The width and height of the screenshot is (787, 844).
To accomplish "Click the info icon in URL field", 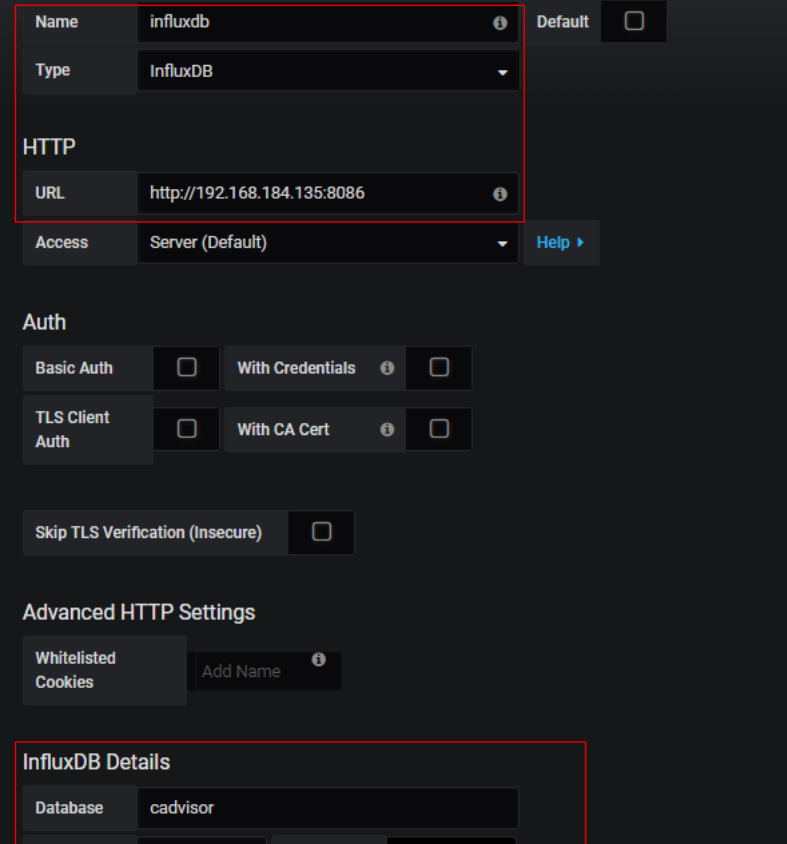I will pyautogui.click(x=500, y=194).
